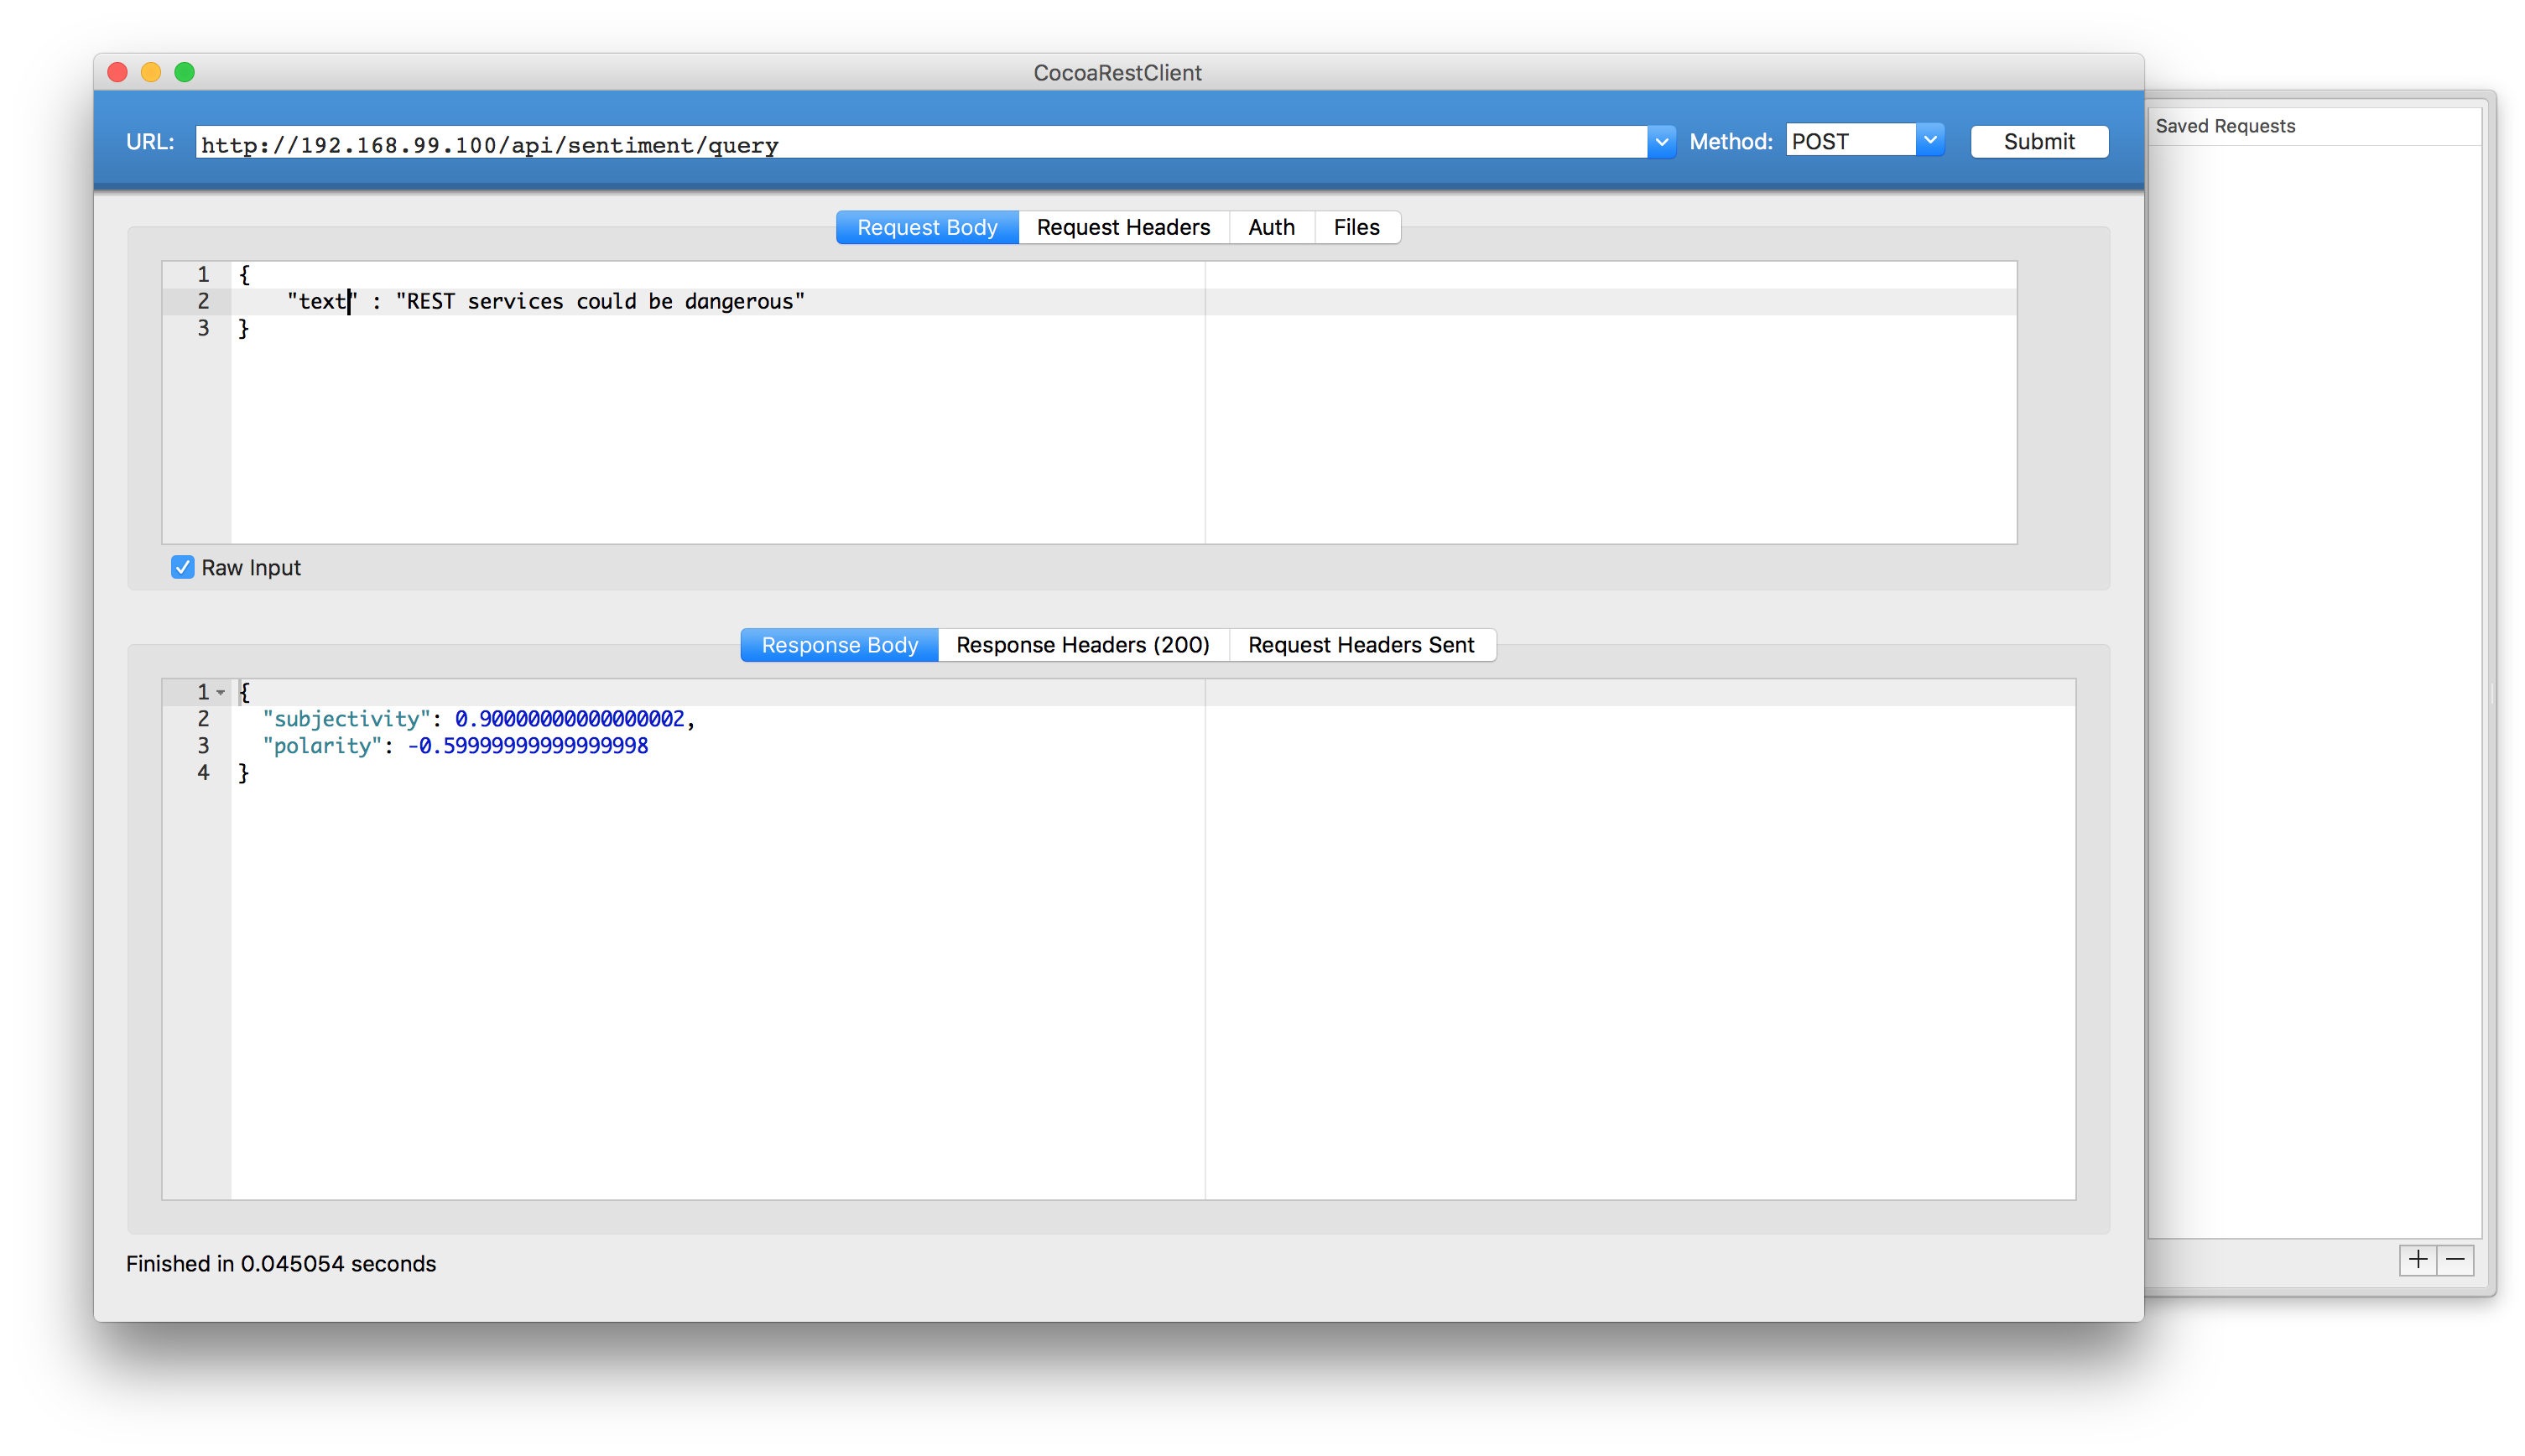
Task: Click the Method label text
Action: [x=1730, y=142]
